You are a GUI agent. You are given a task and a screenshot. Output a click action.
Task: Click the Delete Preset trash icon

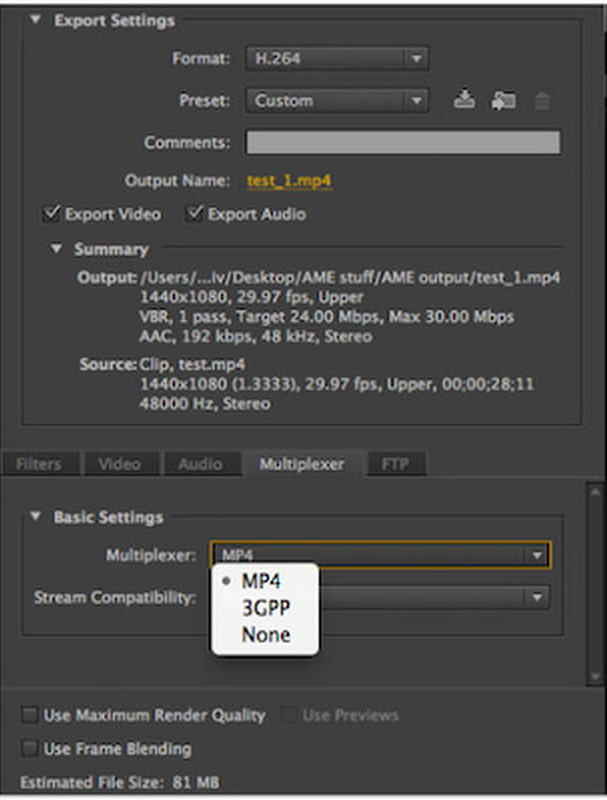541,101
